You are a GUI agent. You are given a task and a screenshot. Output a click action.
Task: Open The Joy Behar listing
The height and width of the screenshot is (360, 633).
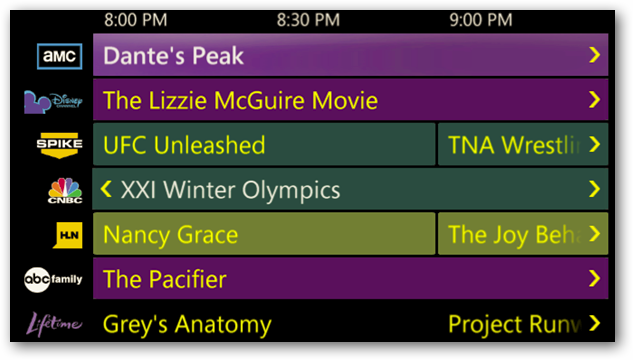(523, 234)
